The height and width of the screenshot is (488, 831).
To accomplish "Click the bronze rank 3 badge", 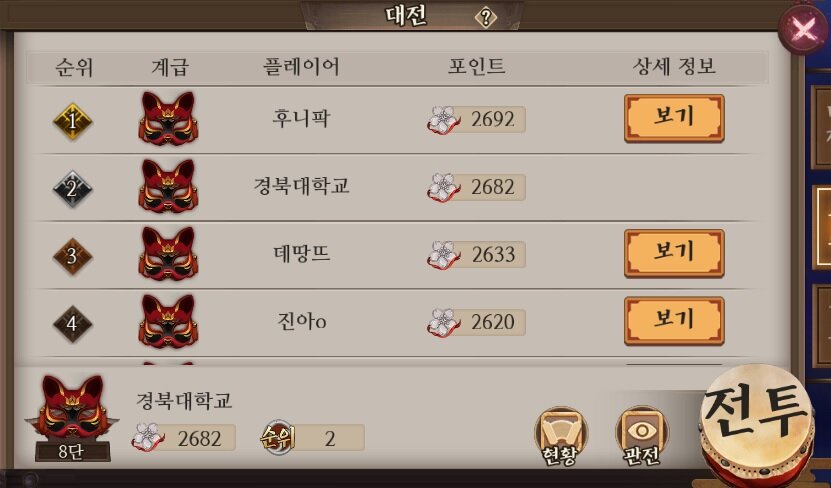I will pyautogui.click(x=73, y=256).
